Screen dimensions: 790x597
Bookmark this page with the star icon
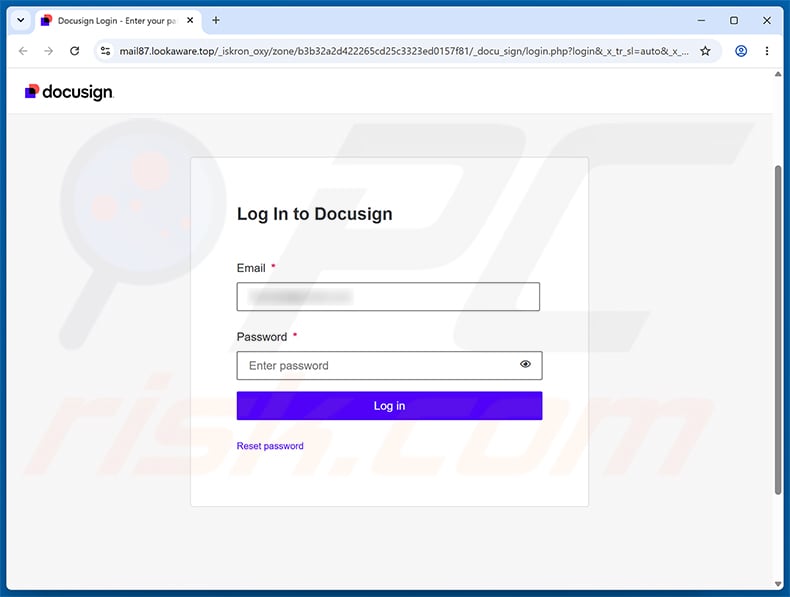click(705, 51)
